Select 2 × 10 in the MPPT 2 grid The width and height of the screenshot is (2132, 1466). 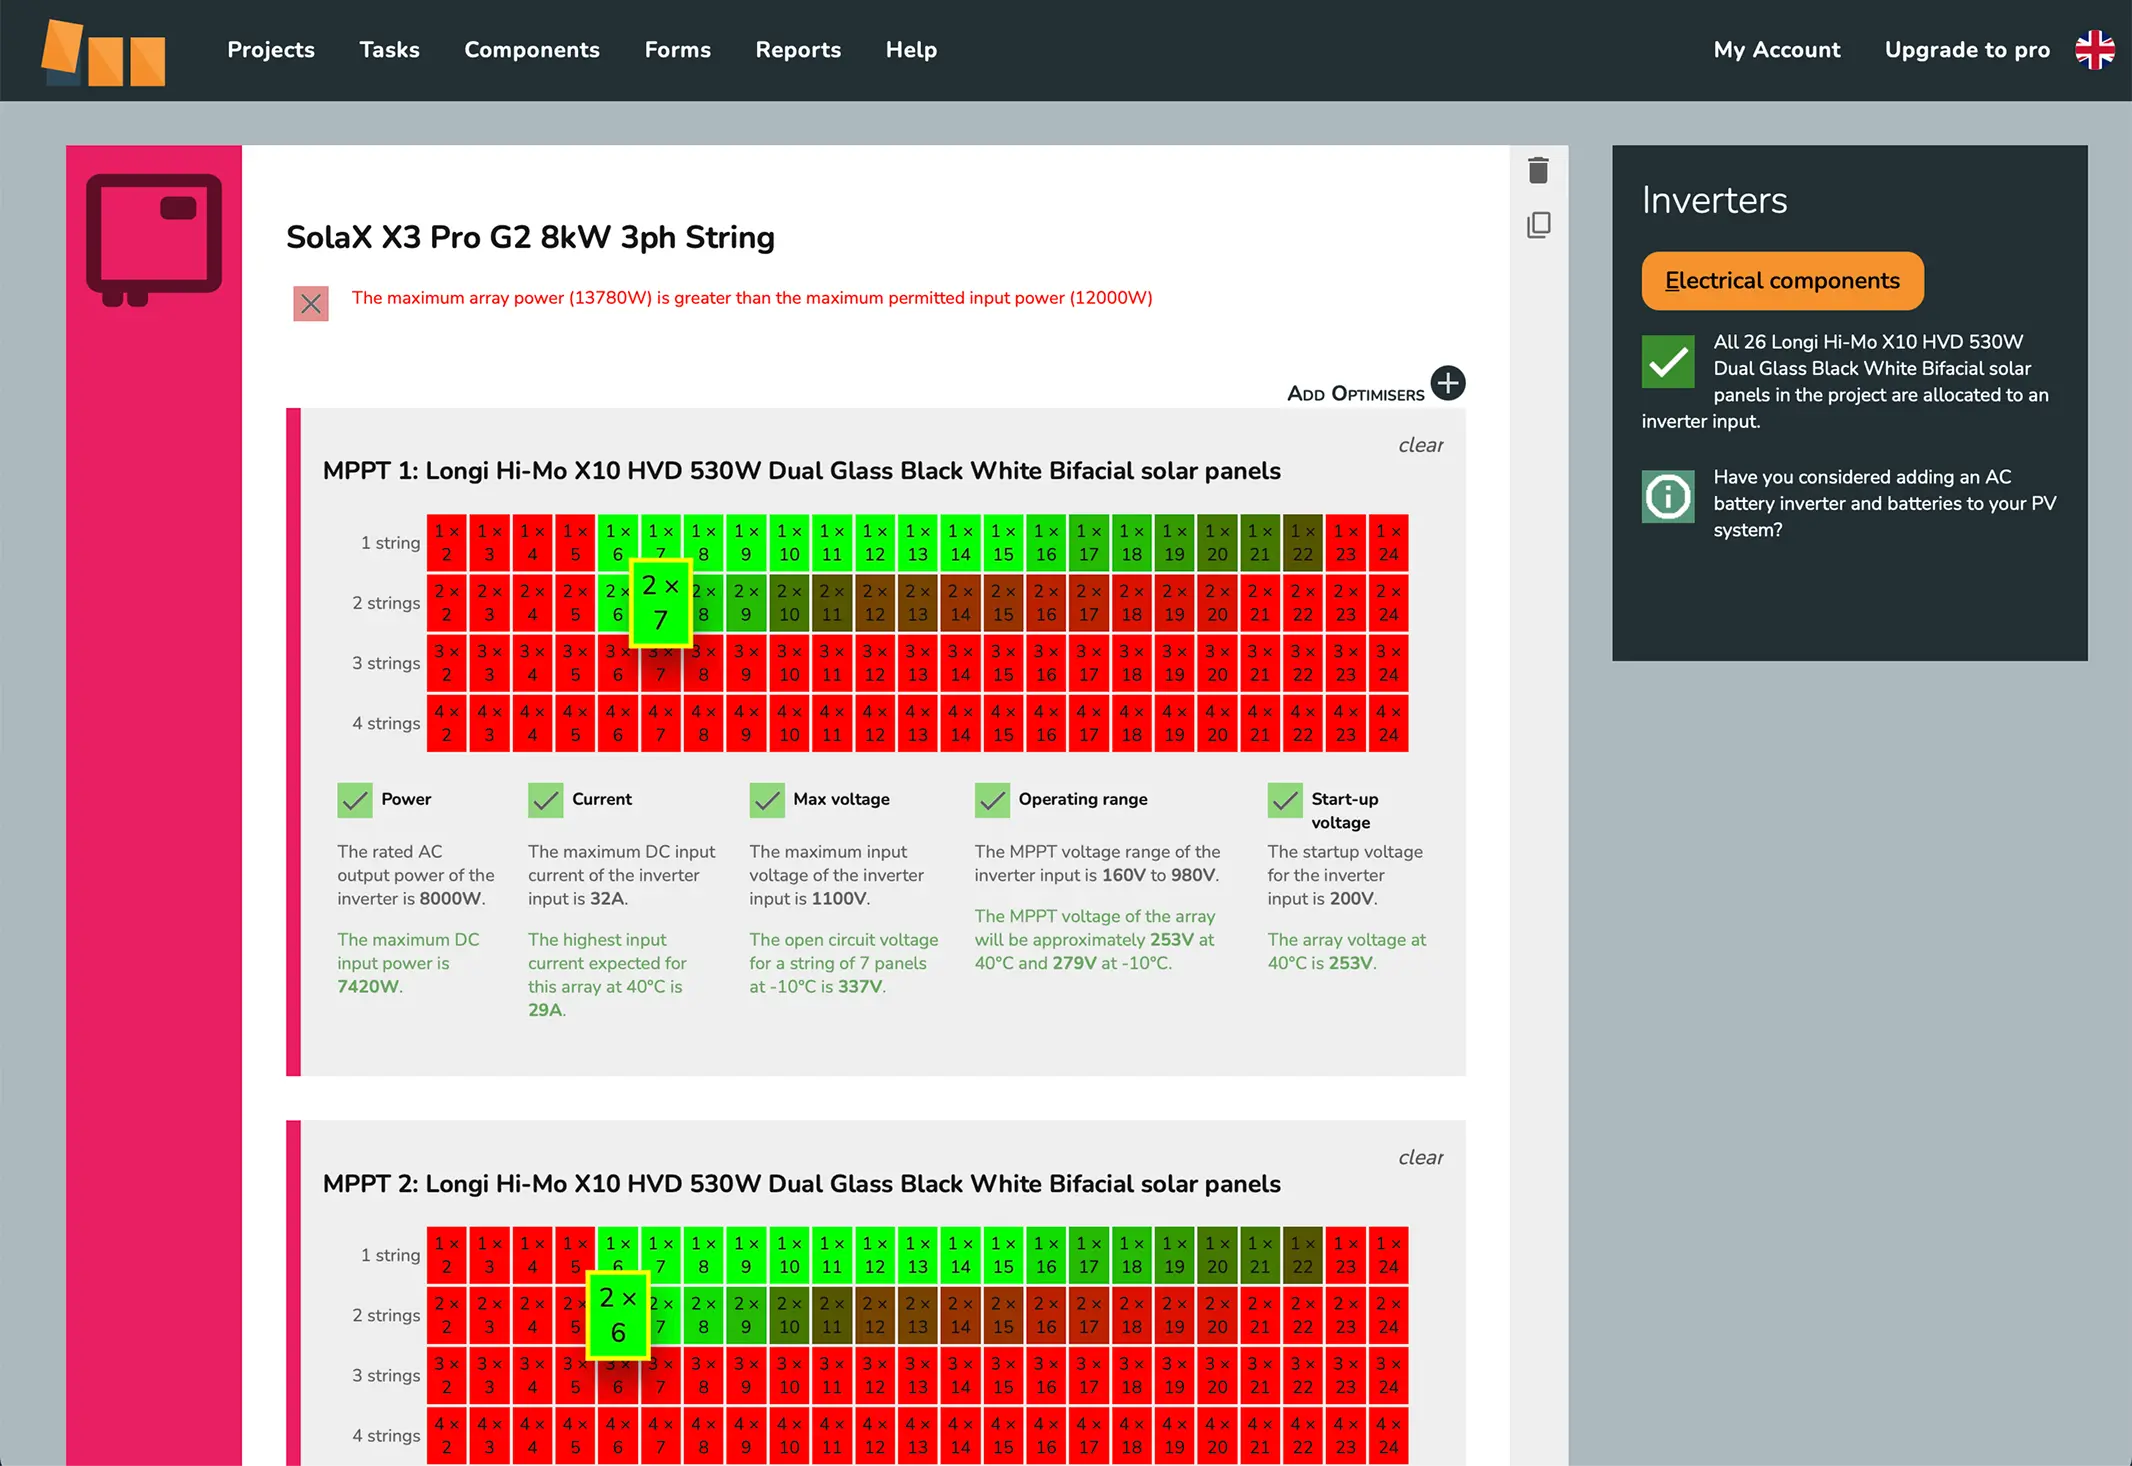[789, 1315]
